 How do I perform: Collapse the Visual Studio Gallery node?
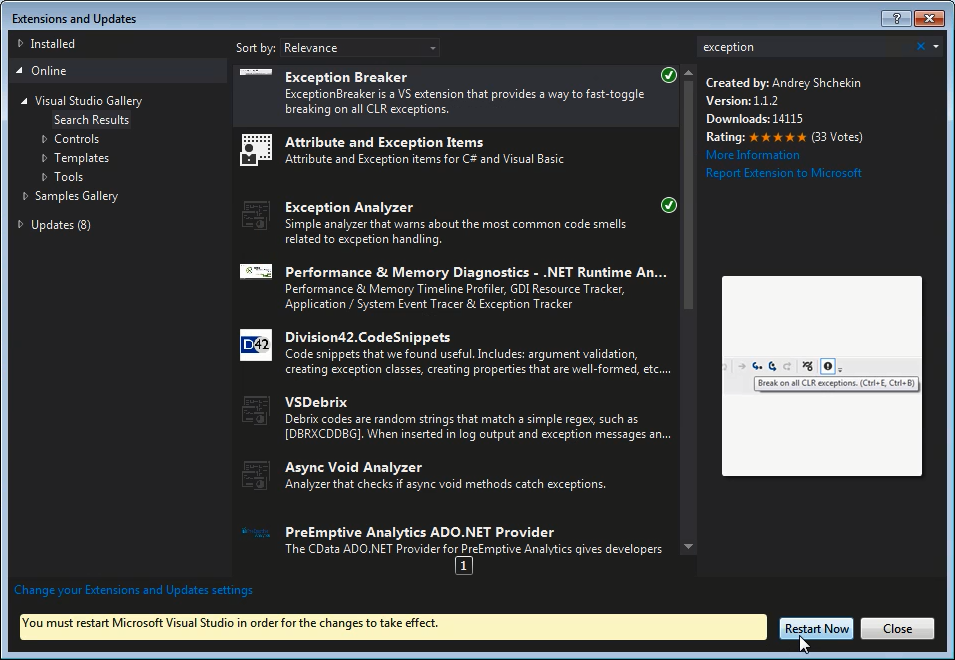coord(24,101)
